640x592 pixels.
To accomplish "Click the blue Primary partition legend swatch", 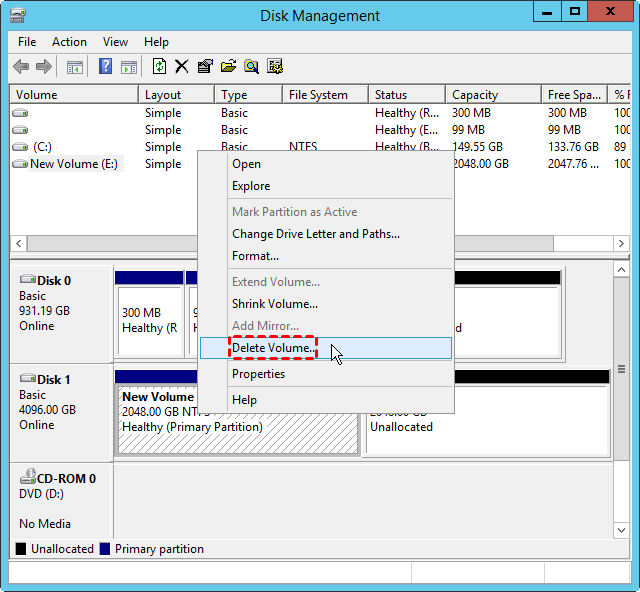I will point(105,549).
